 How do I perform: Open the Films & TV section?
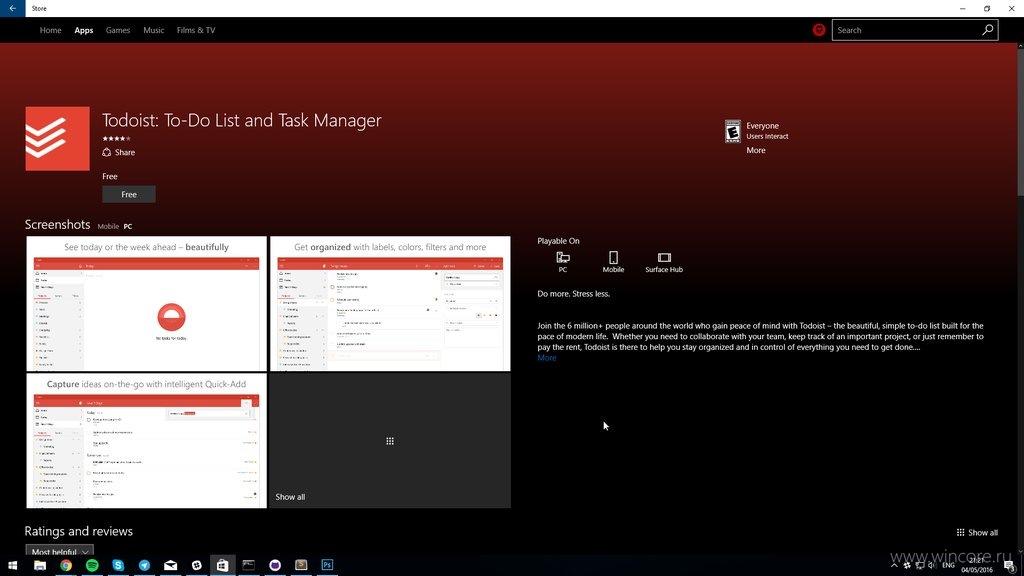coord(196,30)
